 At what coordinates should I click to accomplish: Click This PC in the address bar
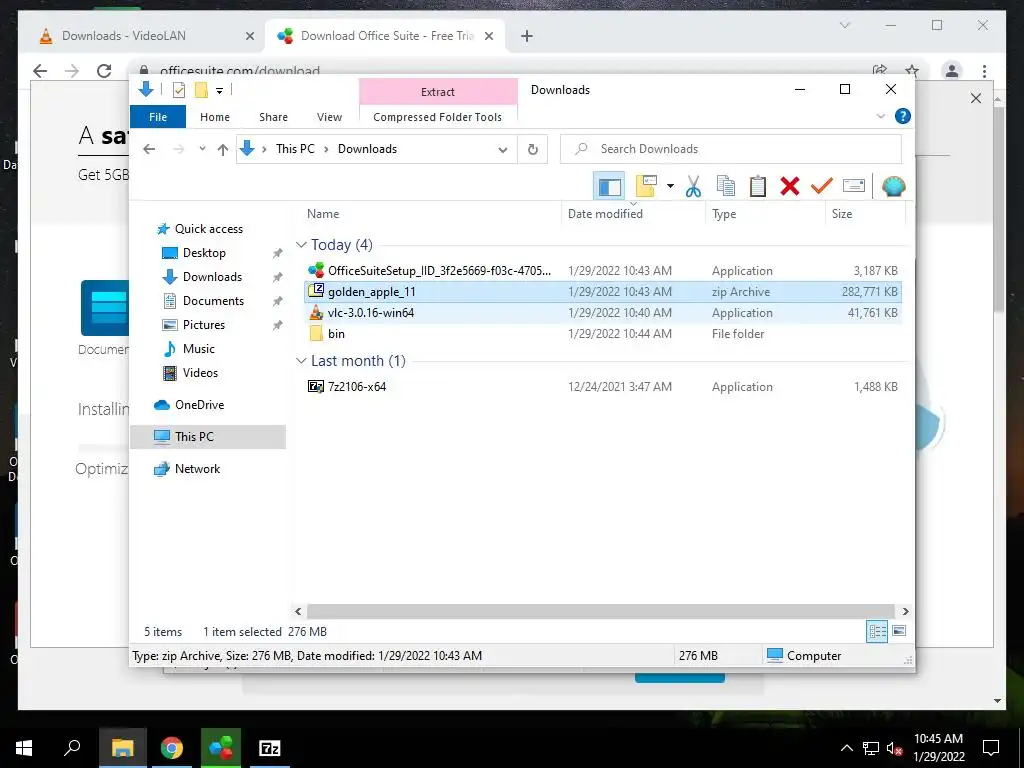[295, 149]
